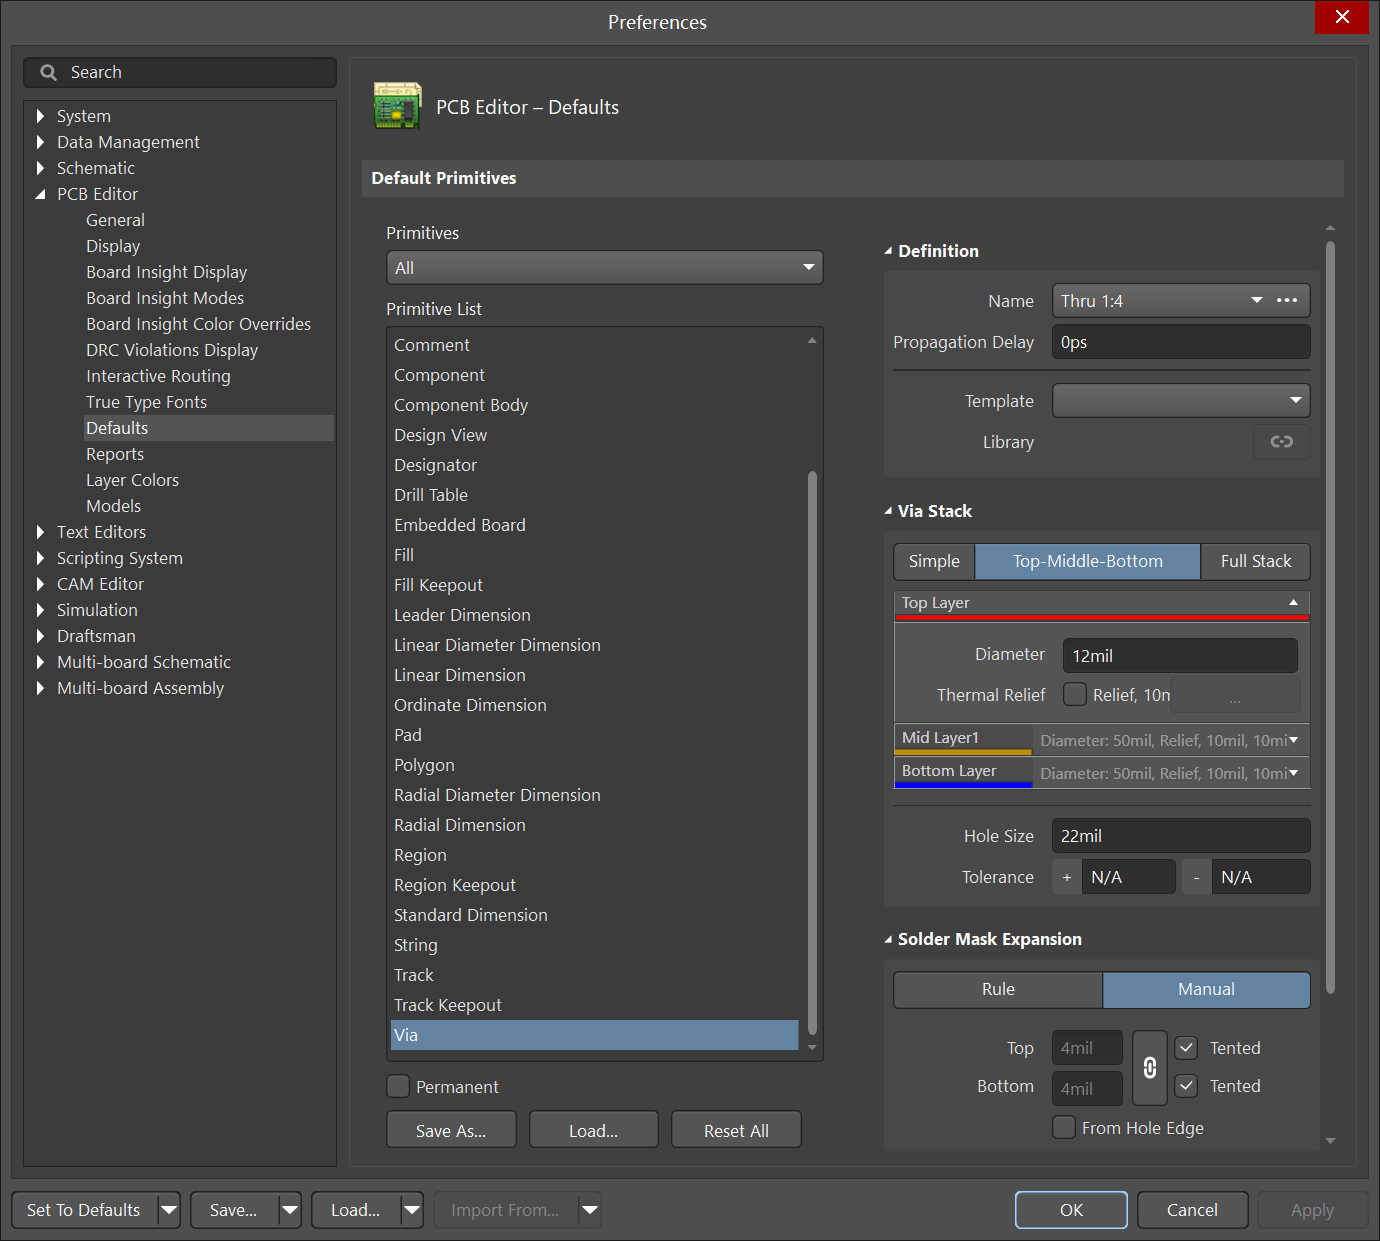The height and width of the screenshot is (1241, 1380).
Task: Open the Layer Colors page
Action: click(132, 480)
